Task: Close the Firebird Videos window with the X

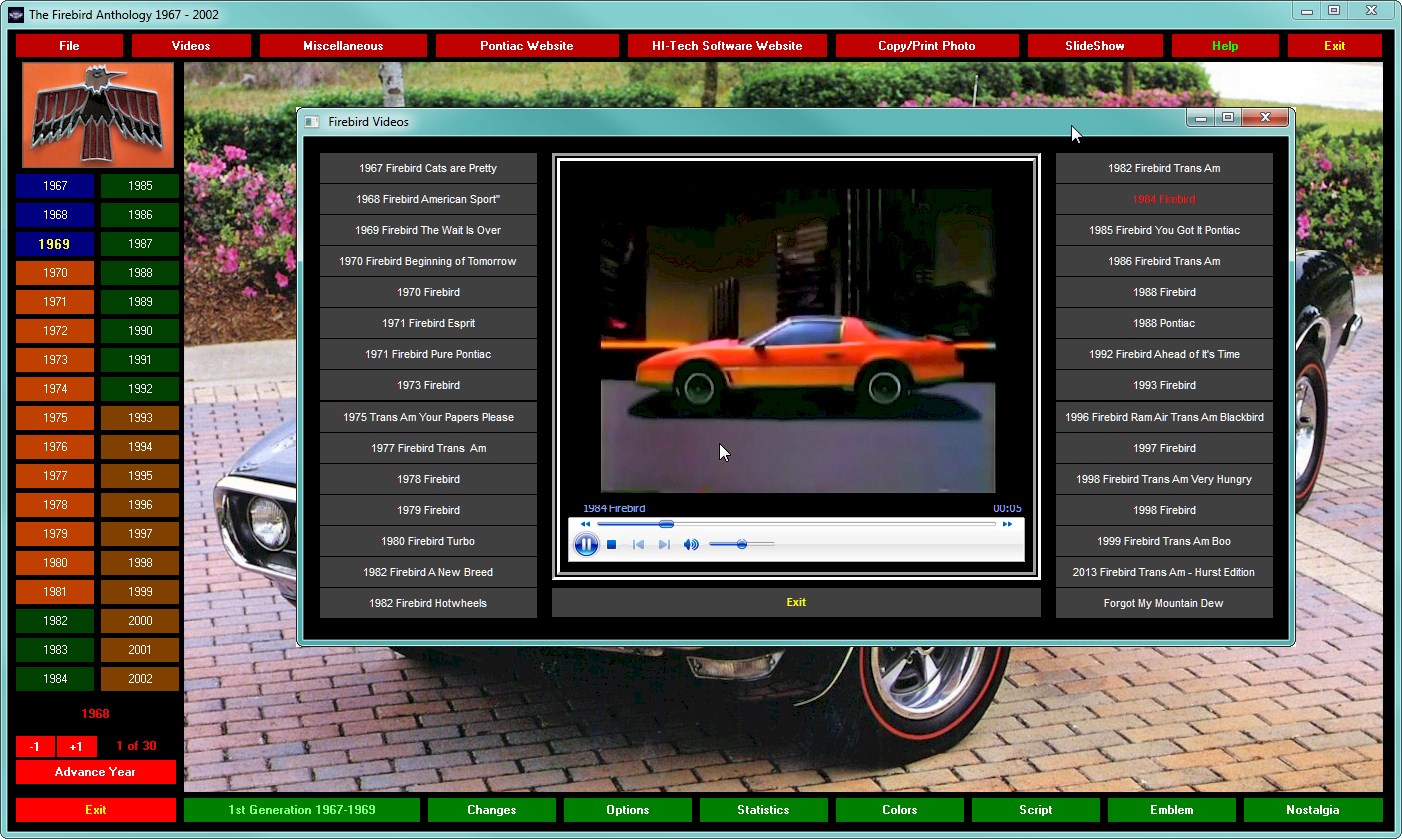Action: [1265, 117]
